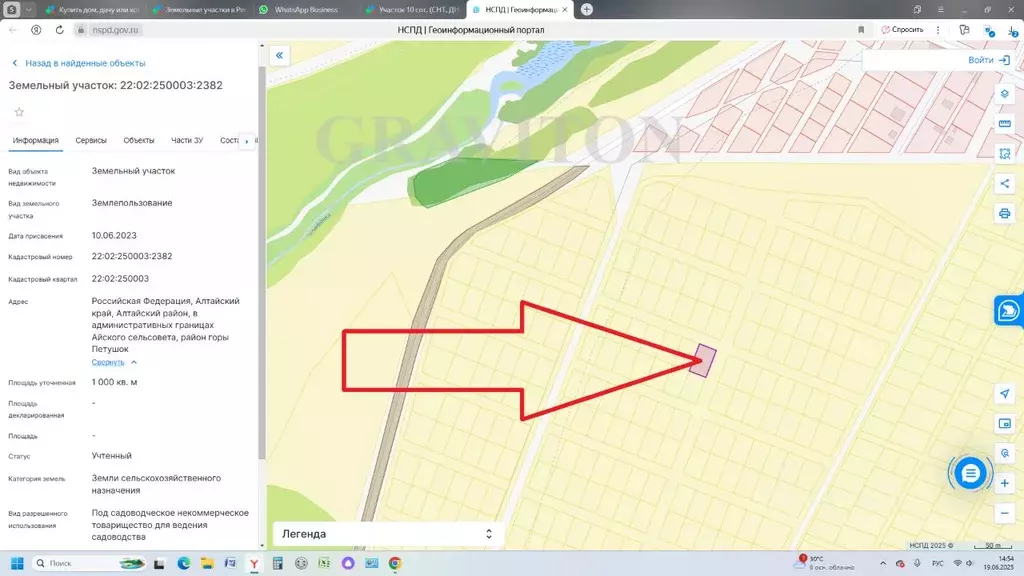Launch Microsoft Edge from the taskbar
This screenshot has height=576, width=1024.
point(184,563)
